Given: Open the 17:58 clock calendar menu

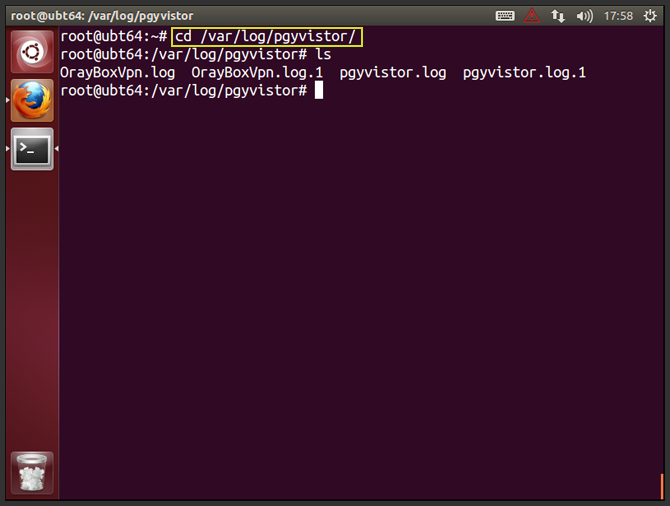Looking at the screenshot, I should (x=618, y=16).
